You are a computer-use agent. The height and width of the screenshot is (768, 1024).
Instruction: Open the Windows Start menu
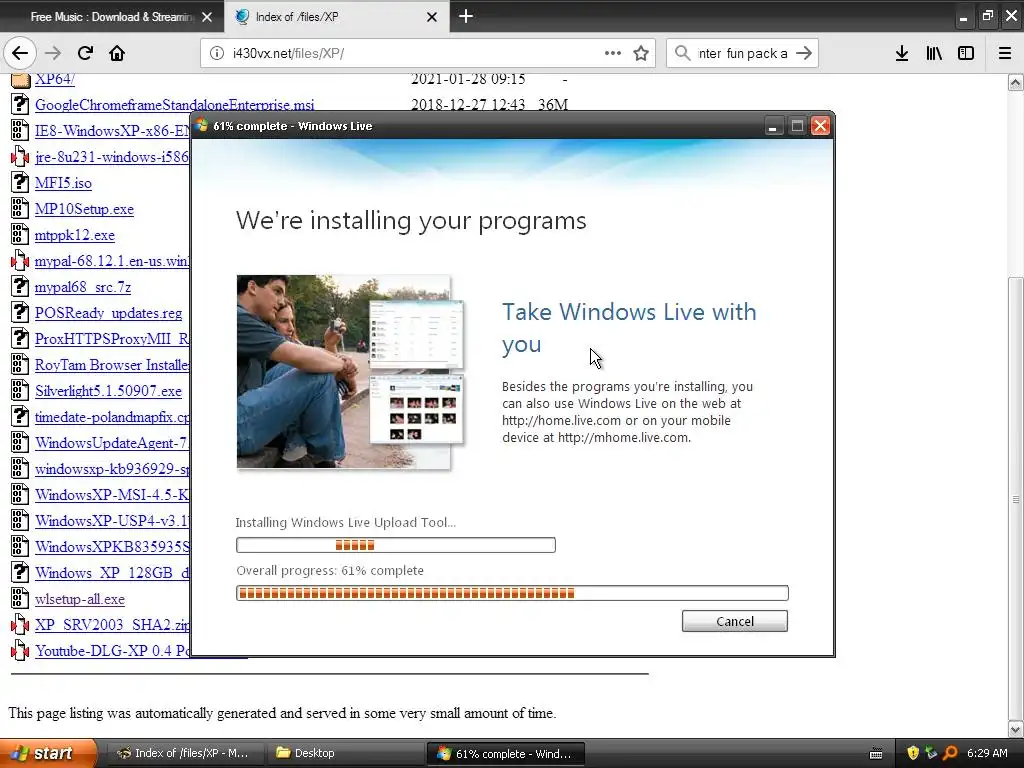pyautogui.click(x=48, y=753)
